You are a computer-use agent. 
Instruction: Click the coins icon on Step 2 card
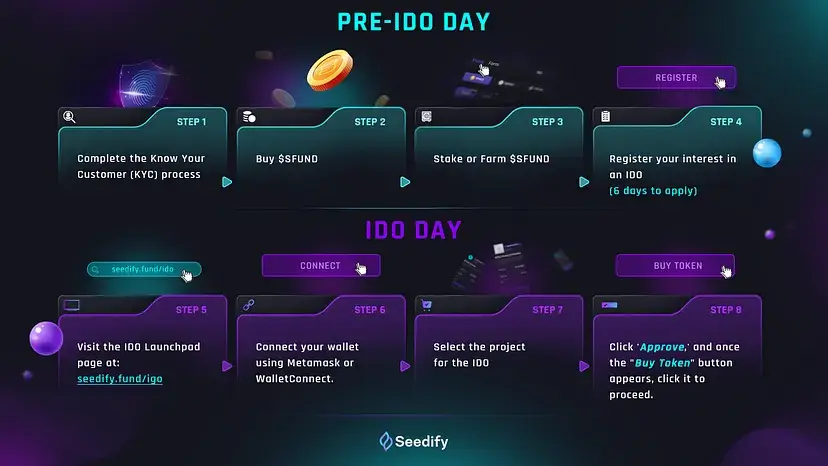pyautogui.click(x=249, y=117)
